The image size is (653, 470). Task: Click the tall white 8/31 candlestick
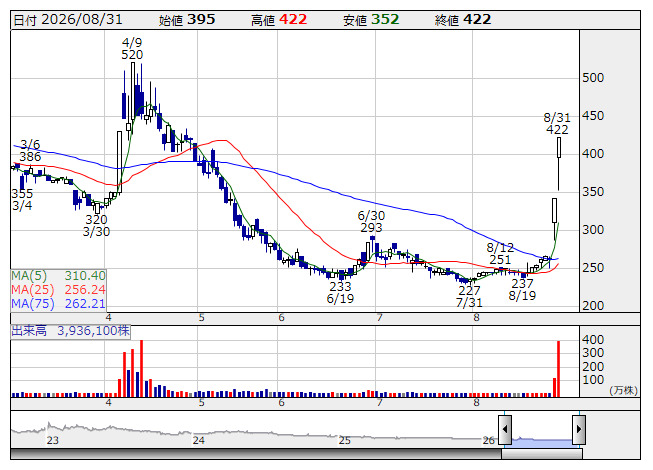click(558, 148)
